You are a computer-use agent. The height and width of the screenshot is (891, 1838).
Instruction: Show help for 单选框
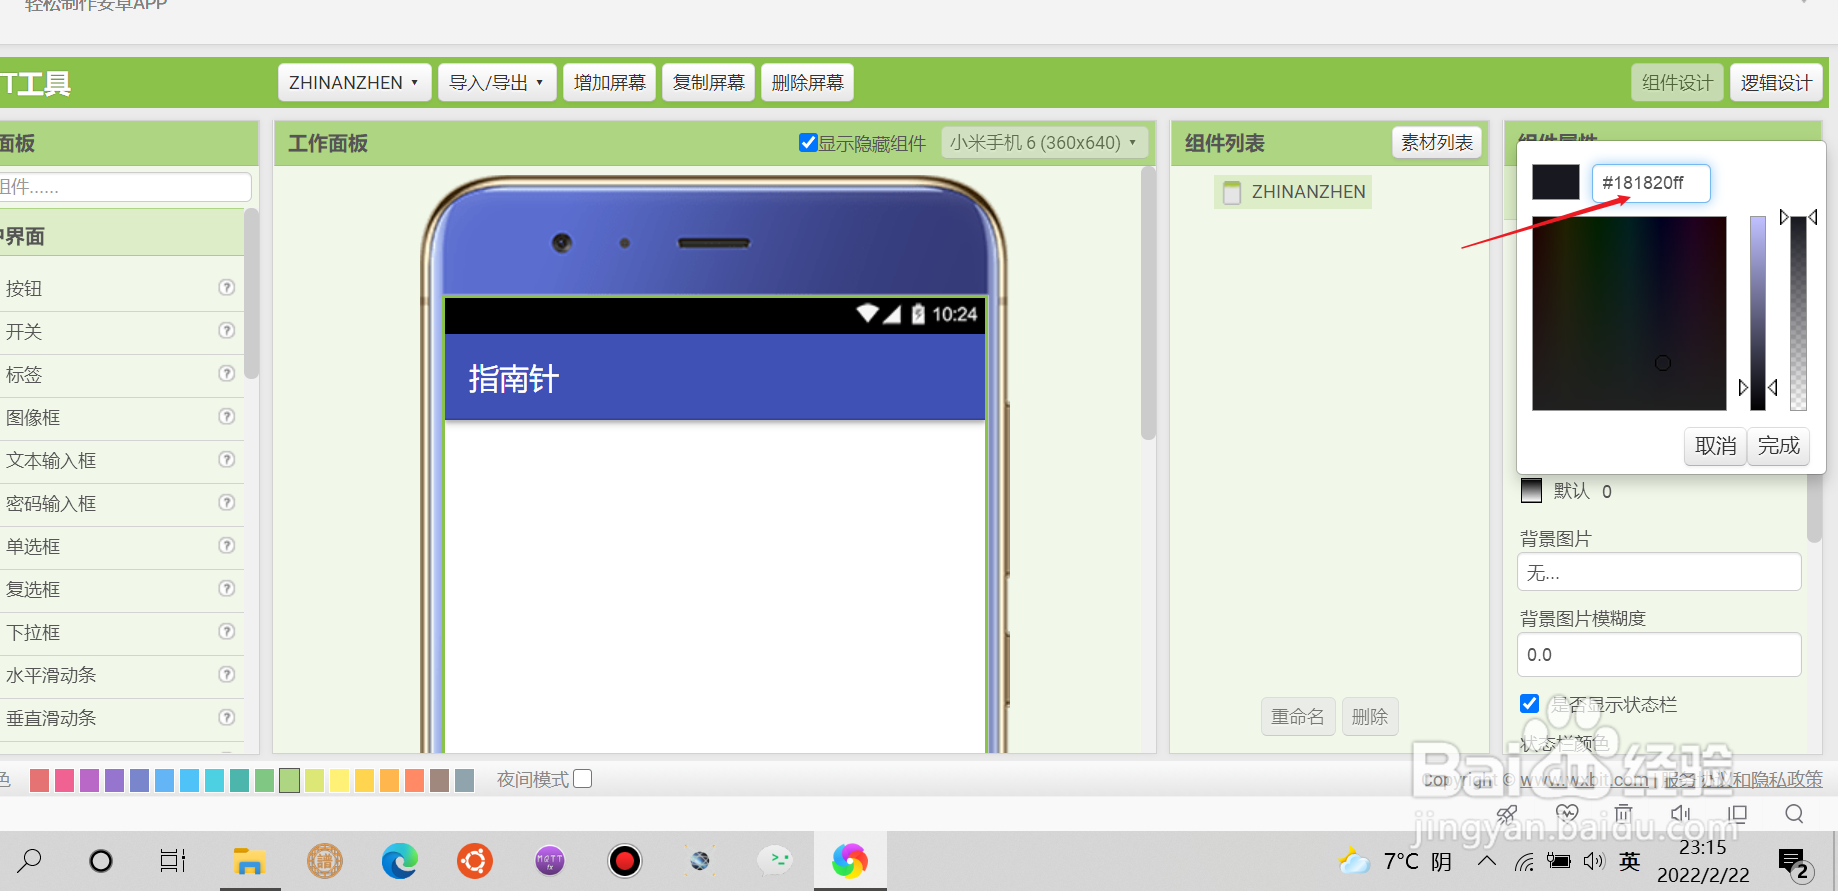tap(227, 546)
